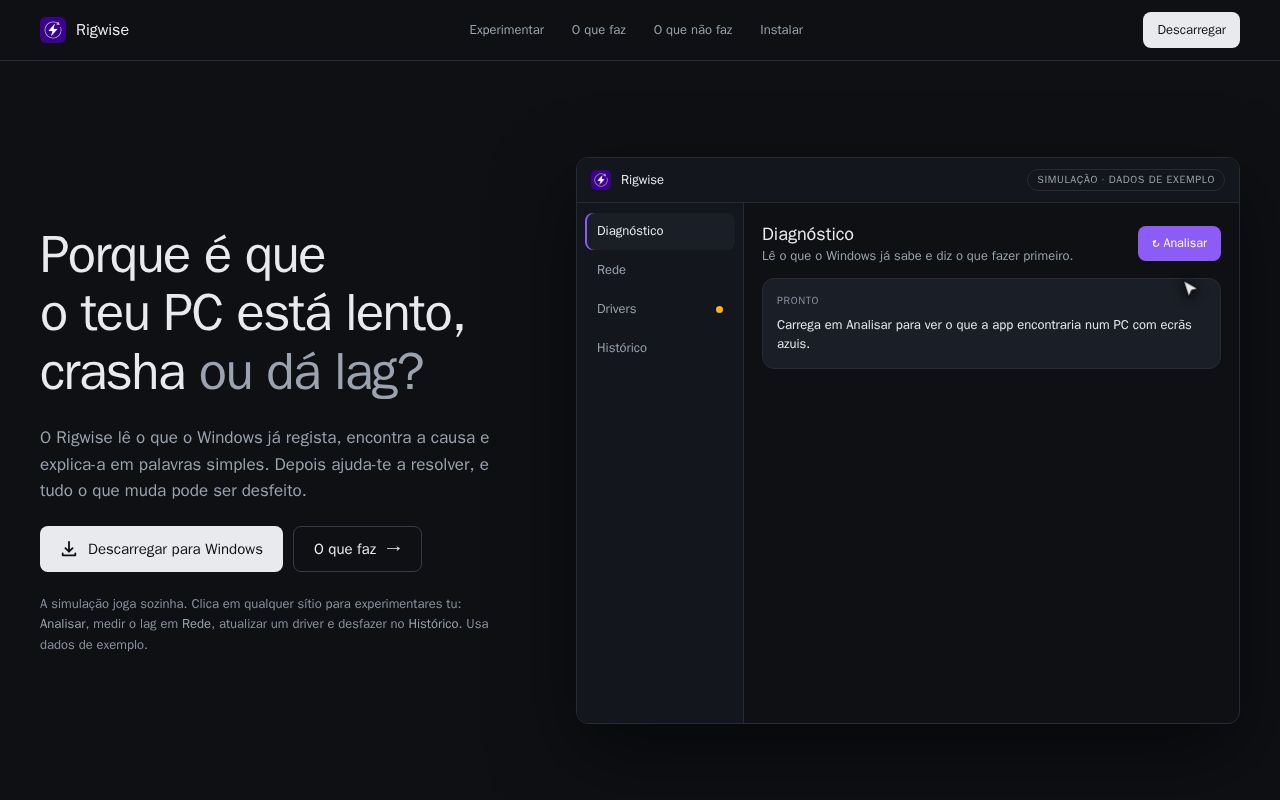The height and width of the screenshot is (800, 1280).
Task: Click Descarregar para Windows
Action: click(x=161, y=549)
